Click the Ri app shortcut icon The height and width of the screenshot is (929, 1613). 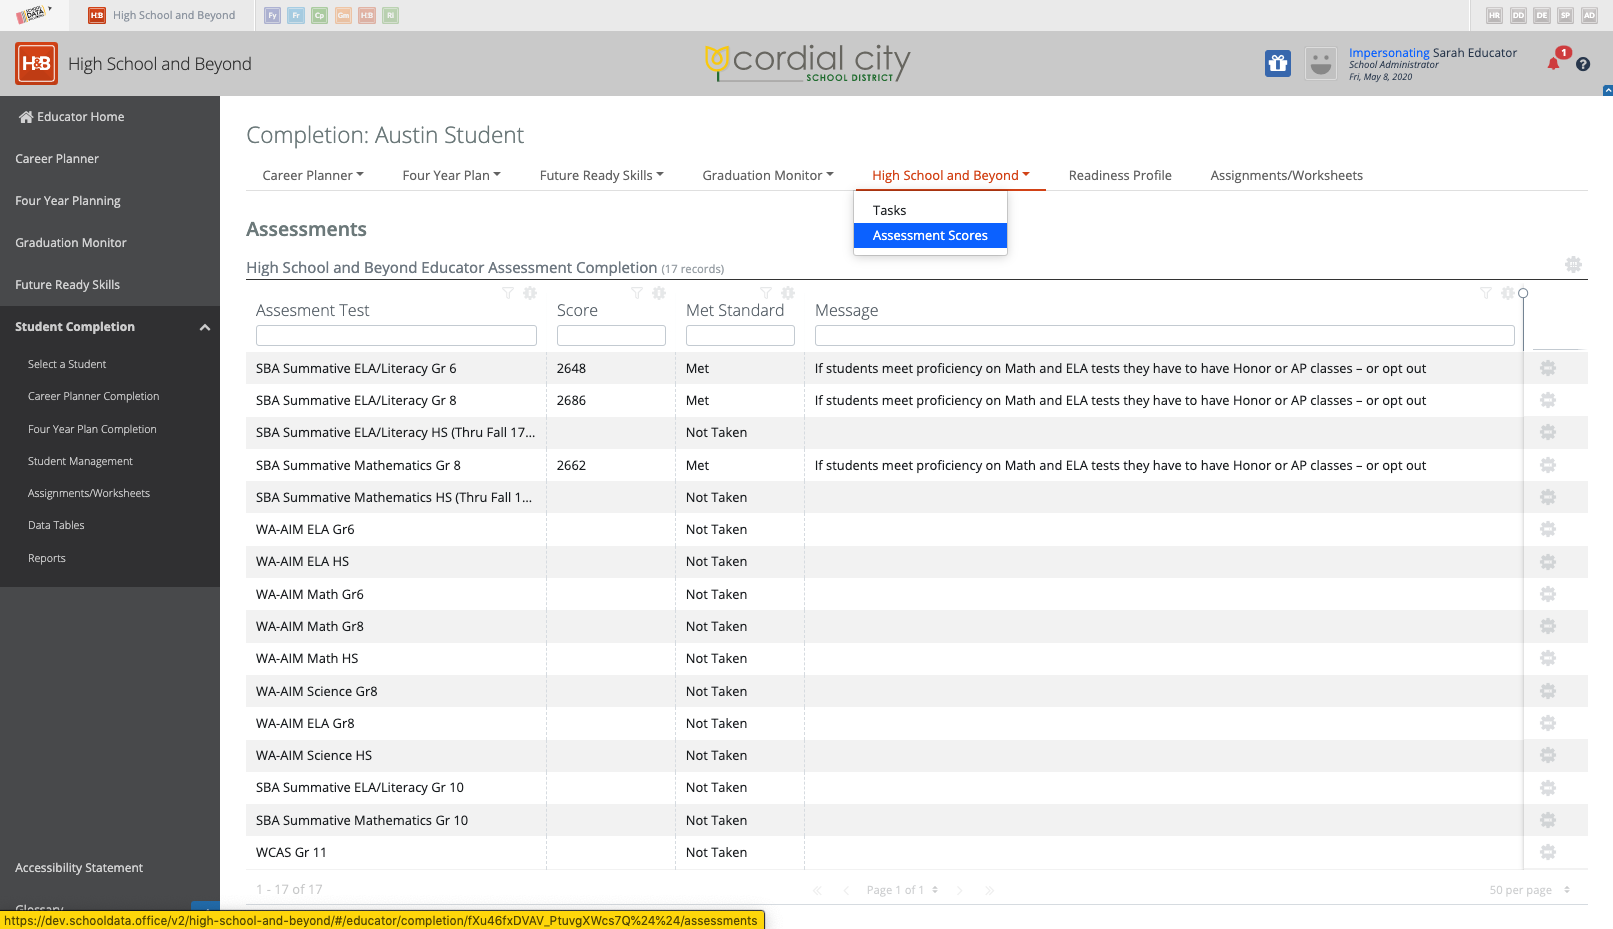click(x=391, y=15)
